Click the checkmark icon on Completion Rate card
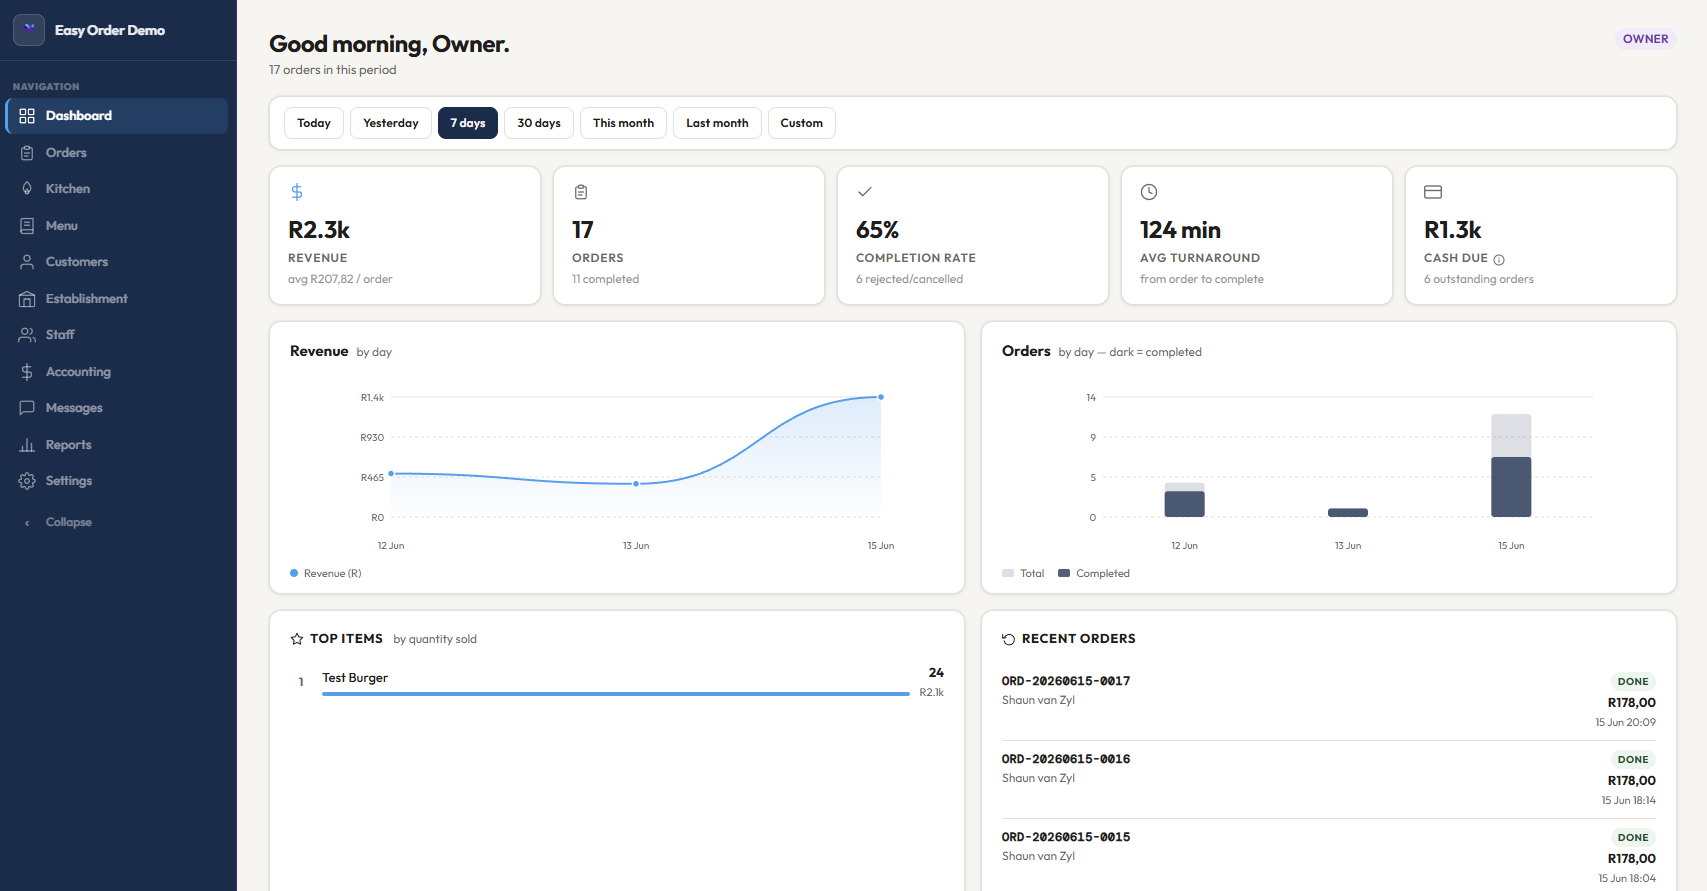 coord(865,192)
